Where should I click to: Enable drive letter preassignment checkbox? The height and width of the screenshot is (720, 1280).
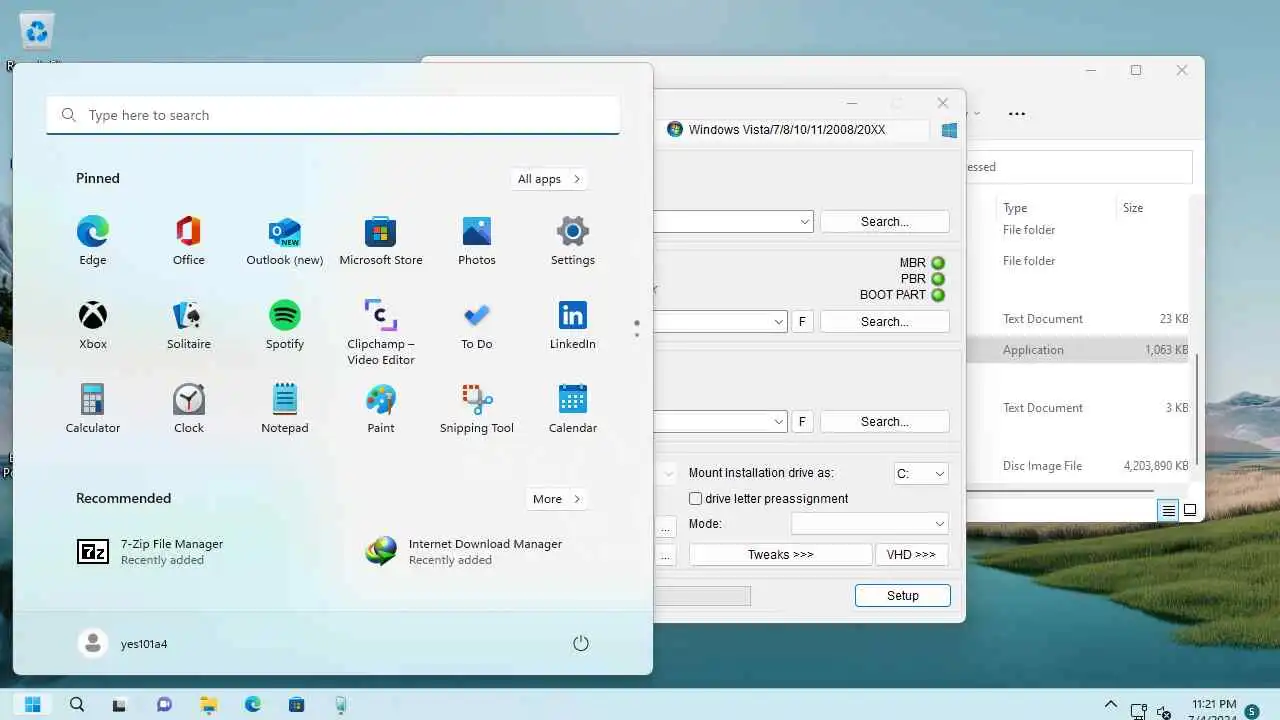(696, 498)
